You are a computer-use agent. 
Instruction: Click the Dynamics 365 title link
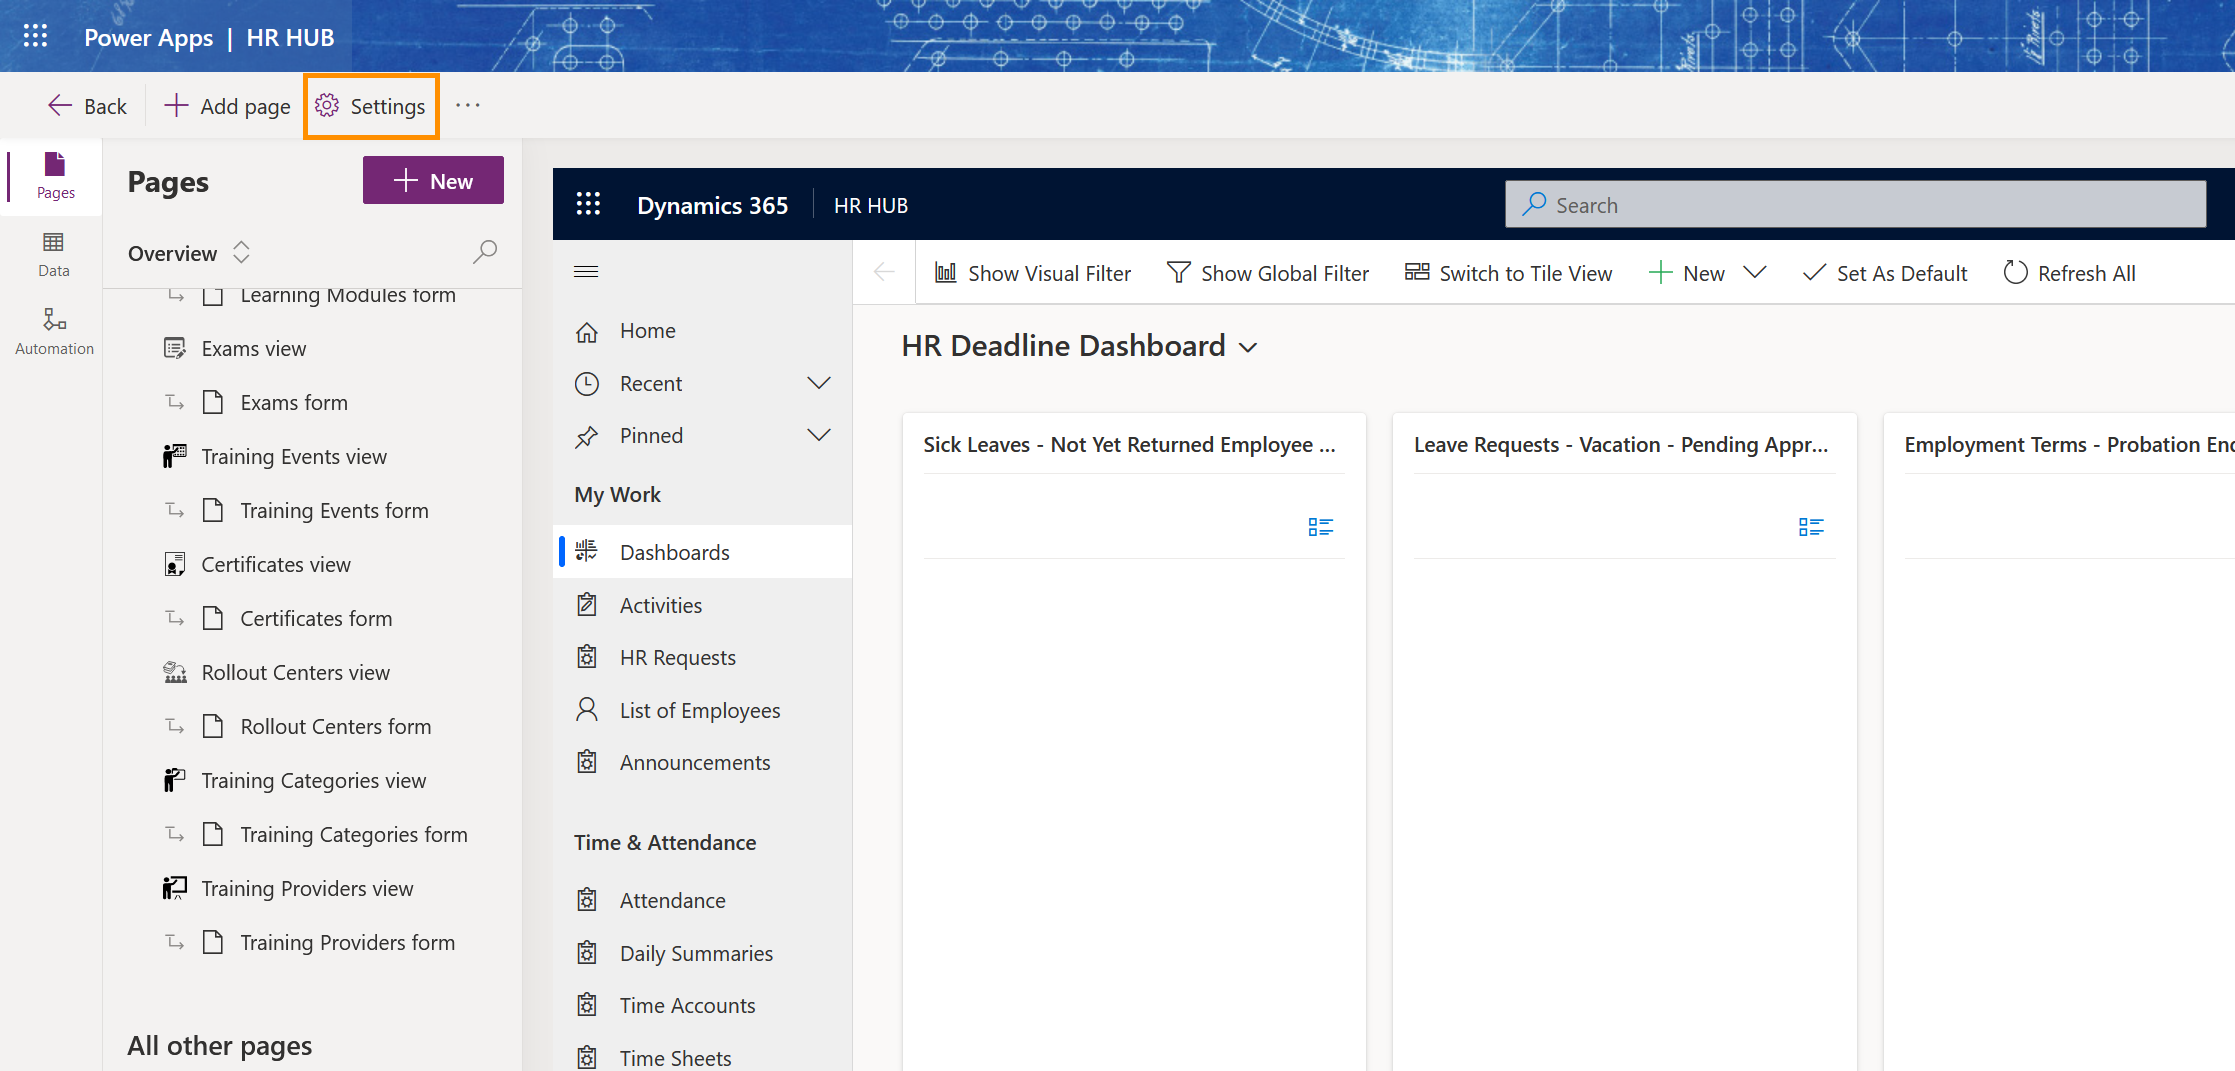click(x=712, y=205)
